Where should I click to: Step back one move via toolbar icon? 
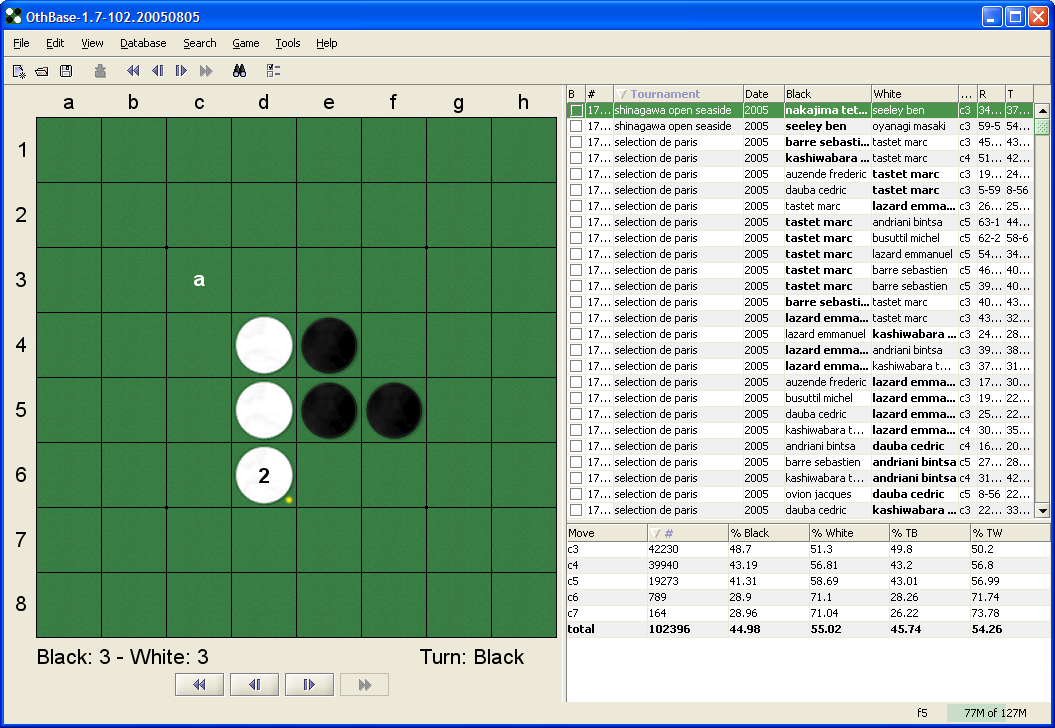click(157, 71)
